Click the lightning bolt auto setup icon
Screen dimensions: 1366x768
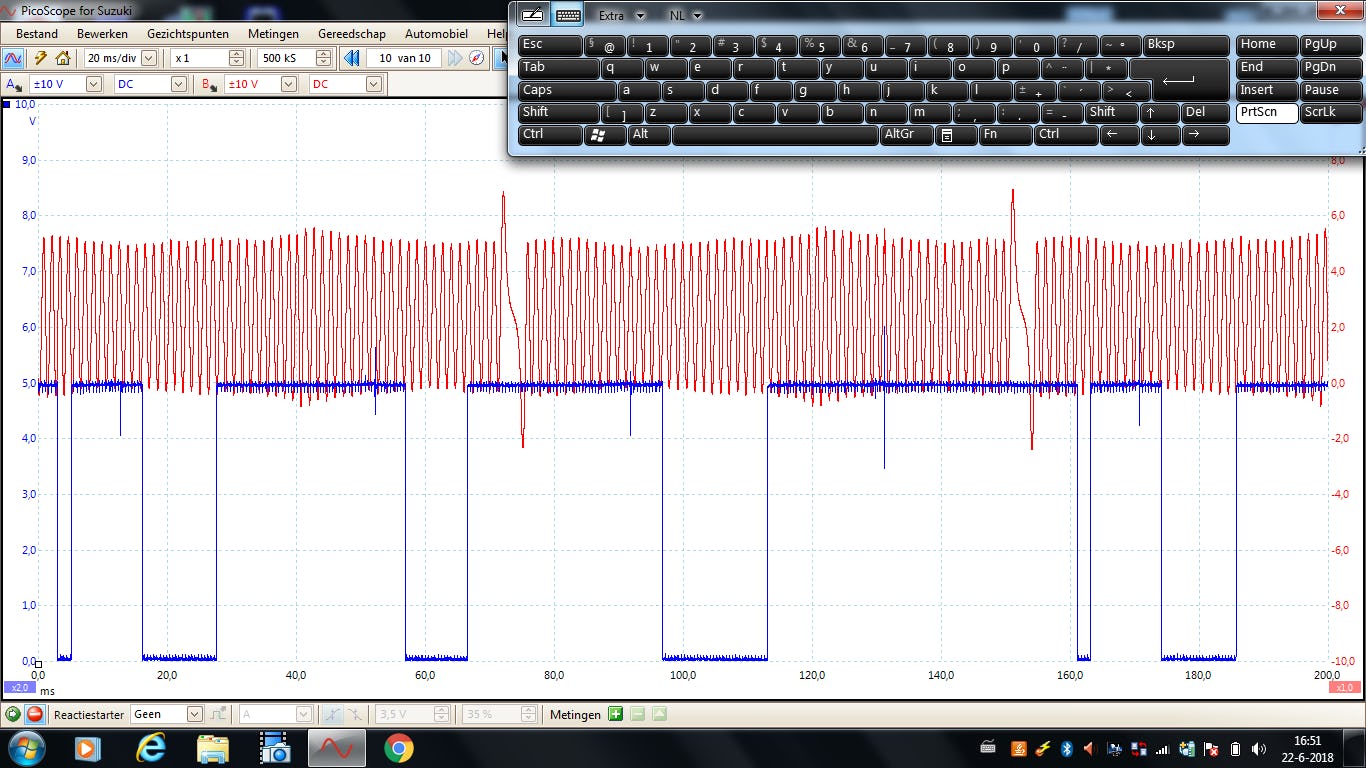coord(41,58)
